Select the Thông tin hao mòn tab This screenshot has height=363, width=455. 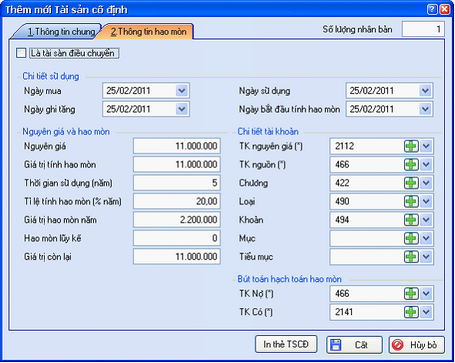point(147,32)
